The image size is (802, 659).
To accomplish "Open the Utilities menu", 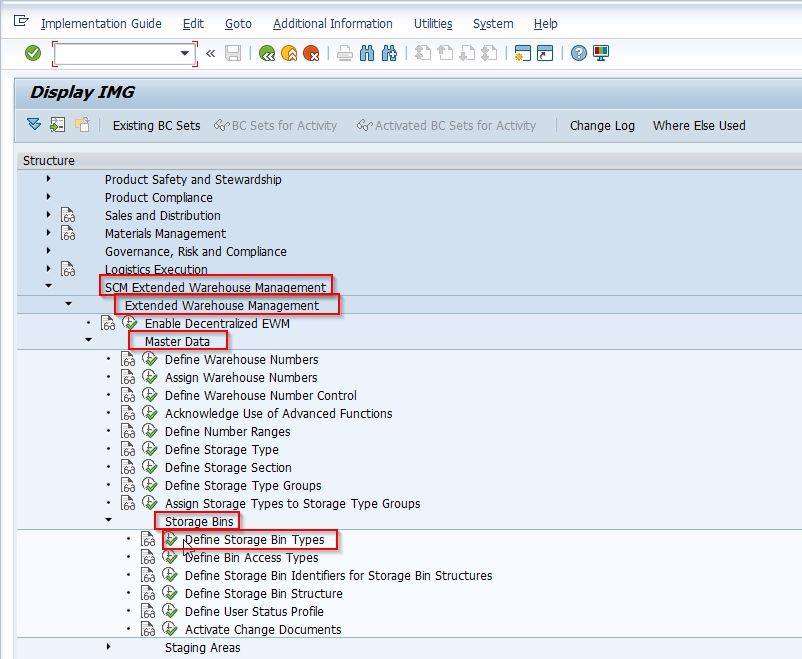I will tap(433, 24).
